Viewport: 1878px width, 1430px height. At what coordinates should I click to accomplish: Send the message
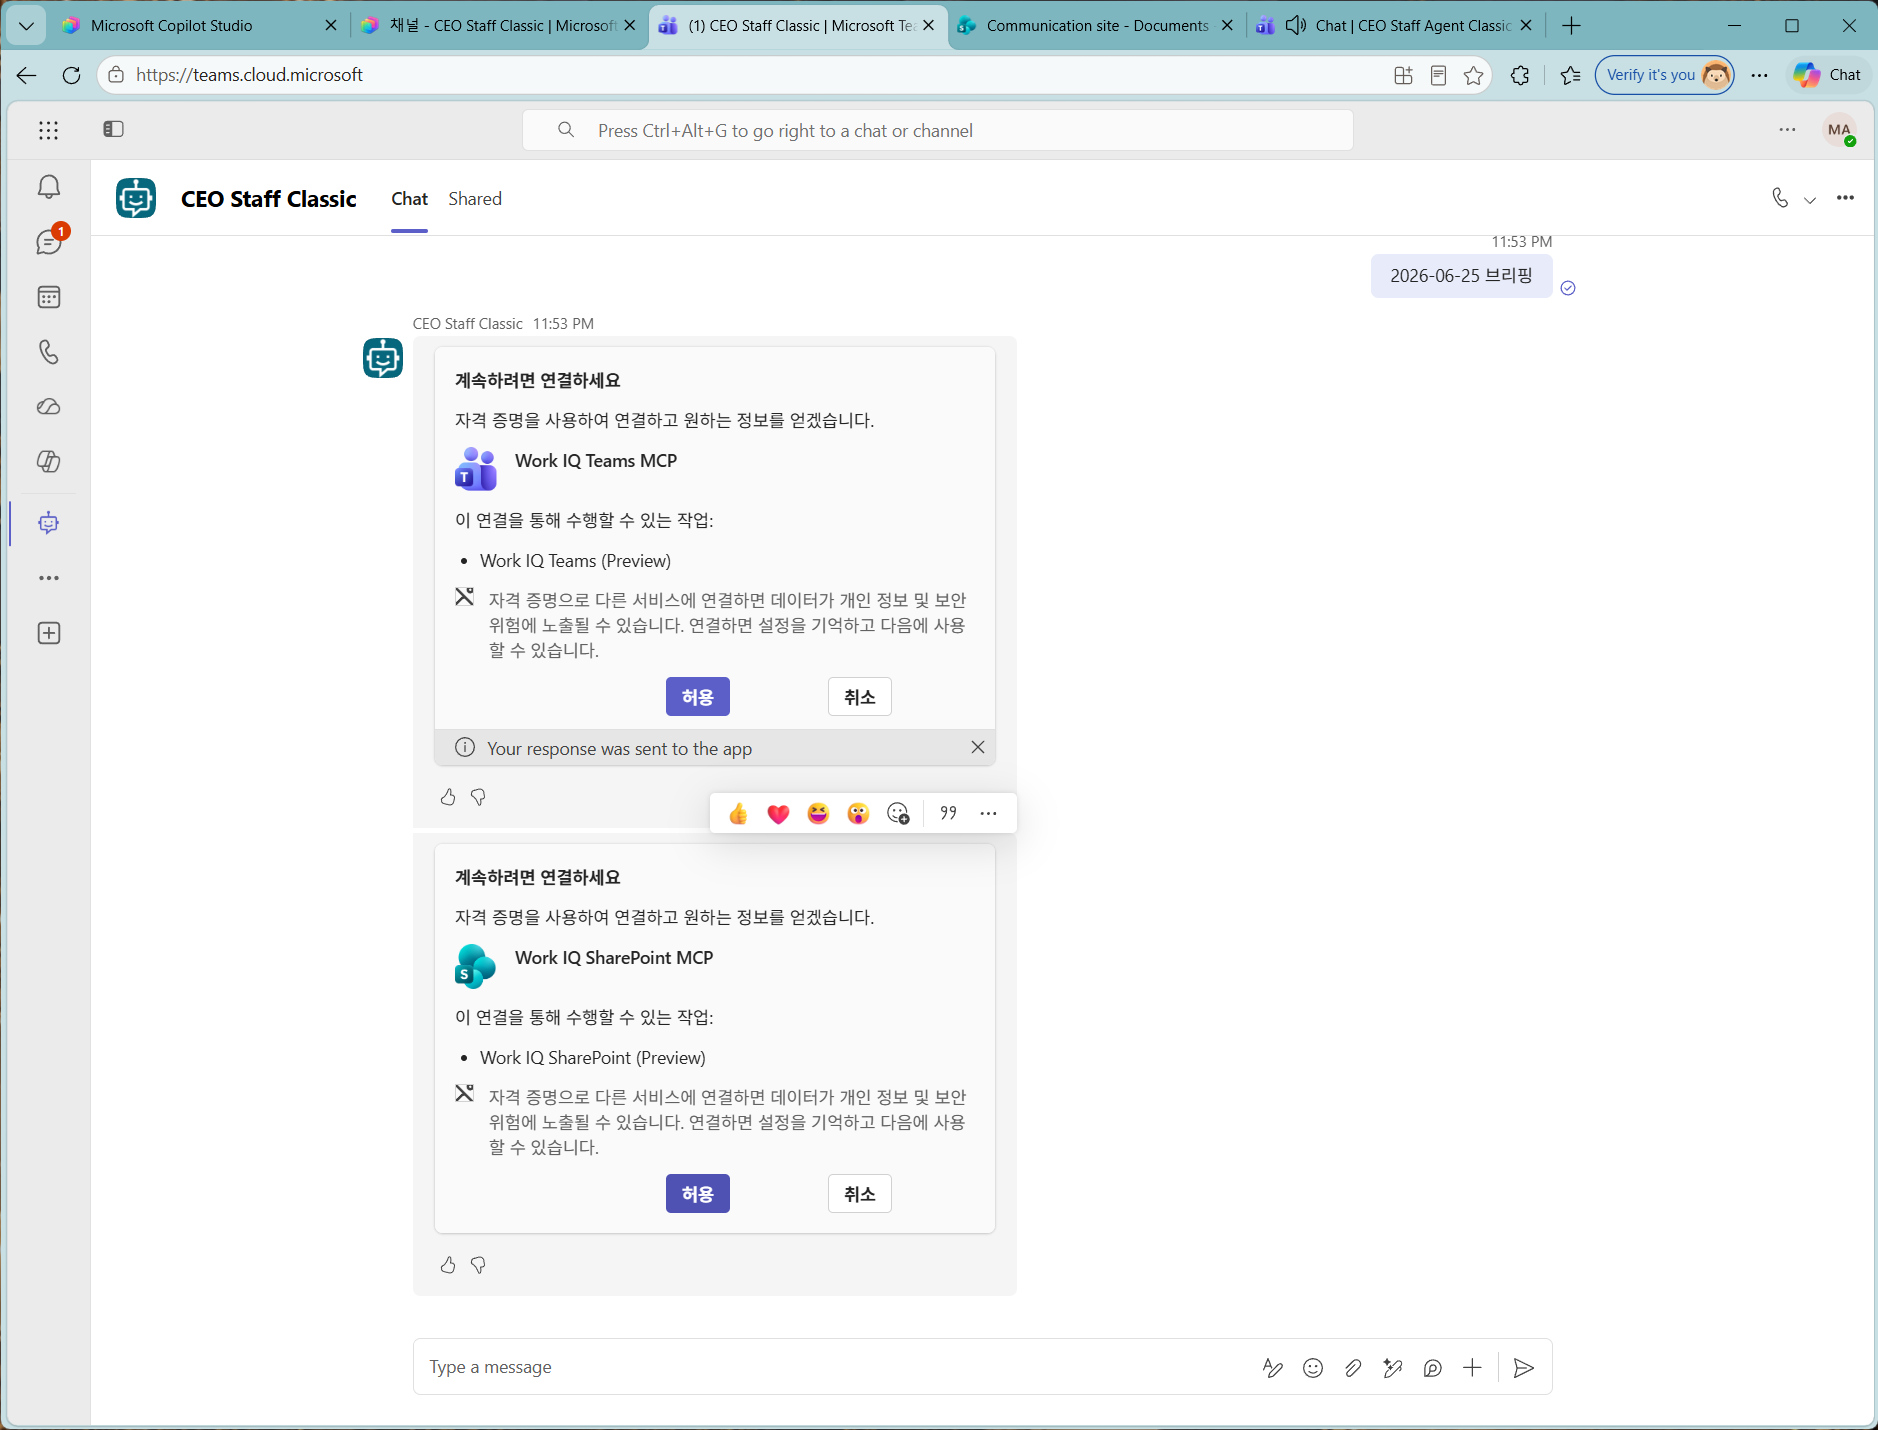(x=1524, y=1368)
